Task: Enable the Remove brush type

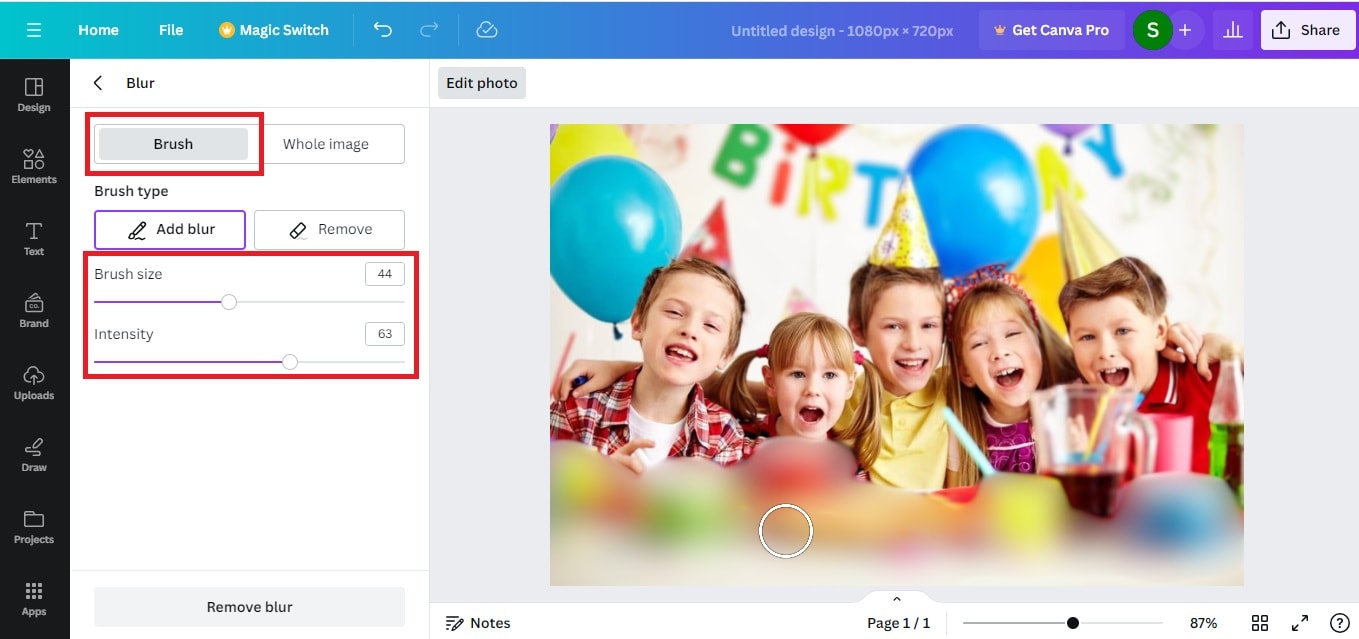Action: pos(329,229)
